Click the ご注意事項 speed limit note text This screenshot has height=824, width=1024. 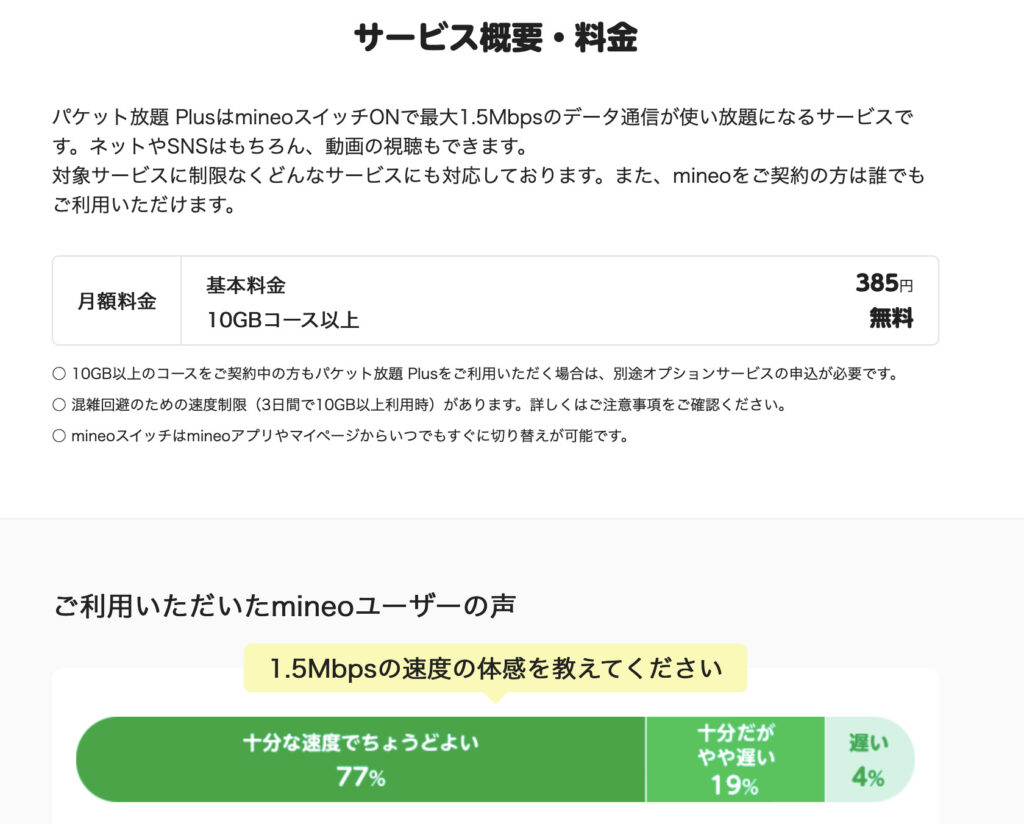(x=428, y=405)
